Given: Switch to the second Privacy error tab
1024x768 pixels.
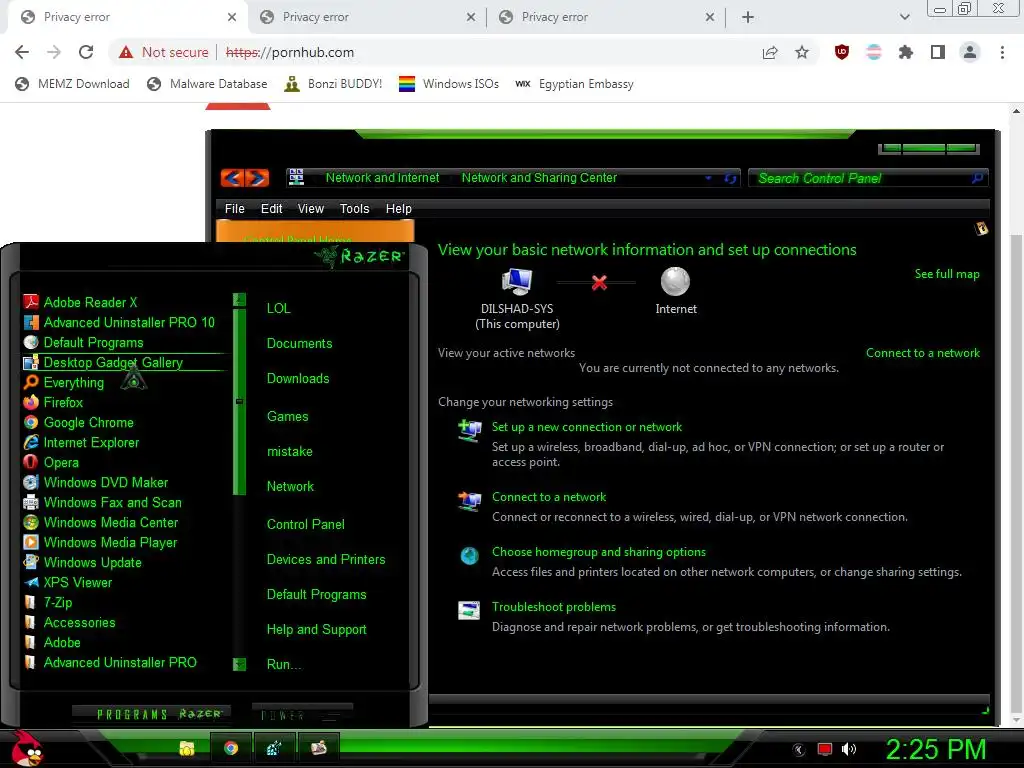Looking at the screenshot, I should tap(366, 17).
